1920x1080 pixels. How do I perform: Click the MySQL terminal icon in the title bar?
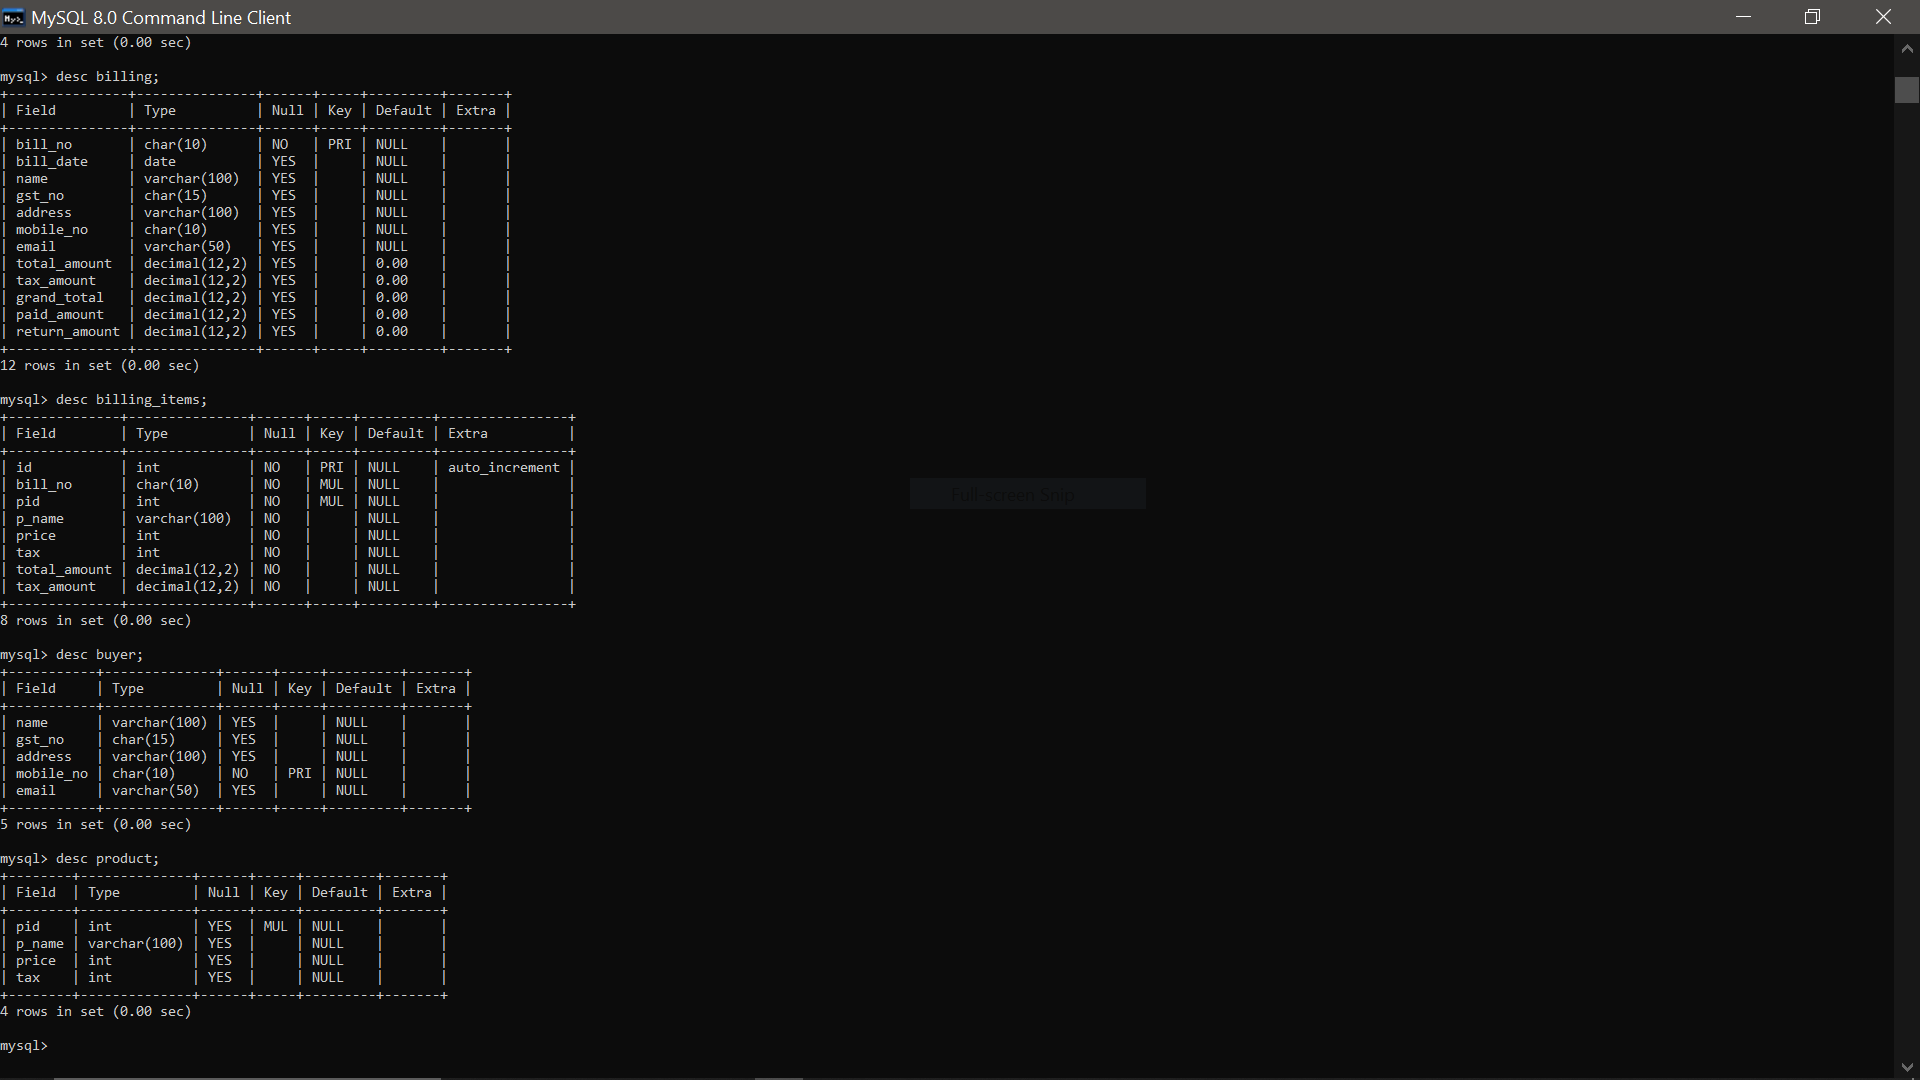(x=13, y=17)
